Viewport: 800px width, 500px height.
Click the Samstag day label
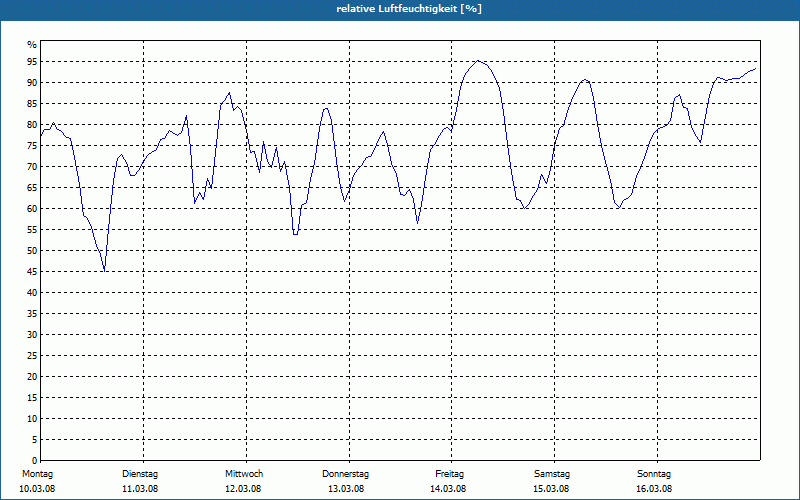click(552, 474)
